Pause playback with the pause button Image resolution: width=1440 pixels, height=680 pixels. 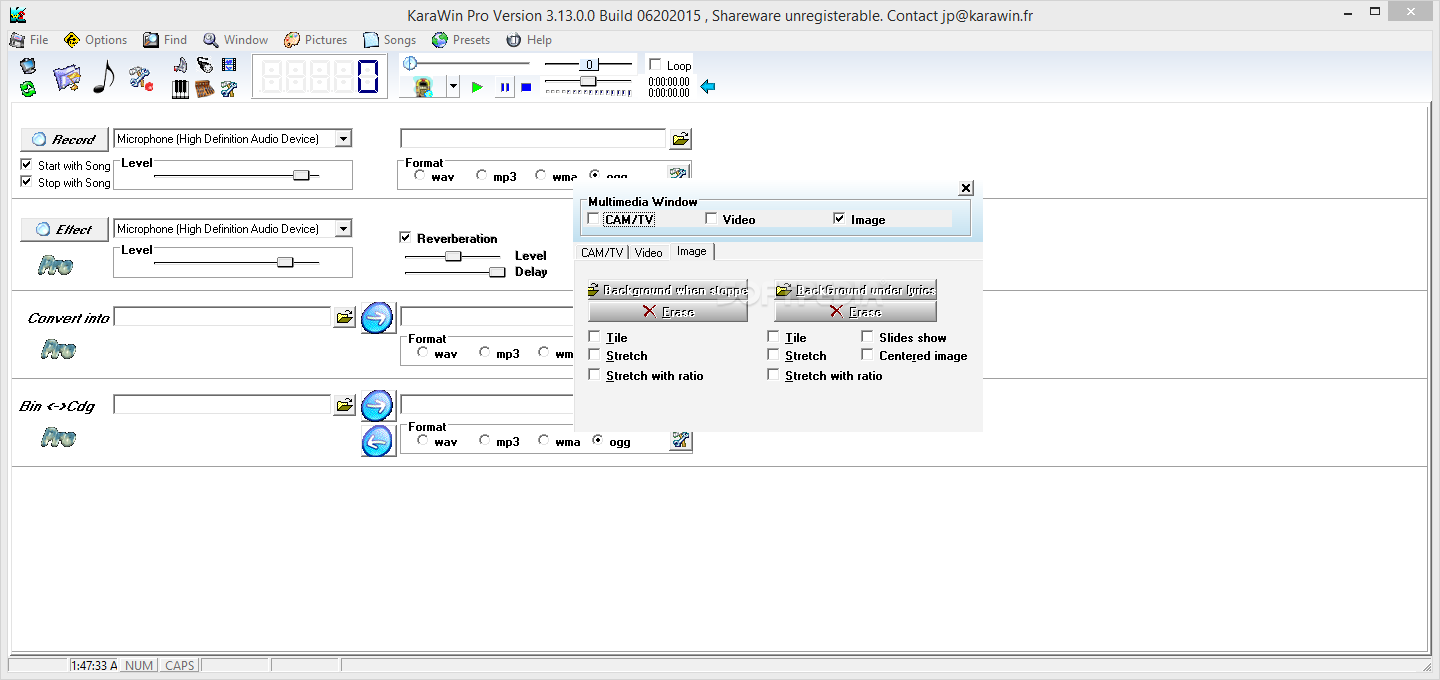(x=505, y=87)
